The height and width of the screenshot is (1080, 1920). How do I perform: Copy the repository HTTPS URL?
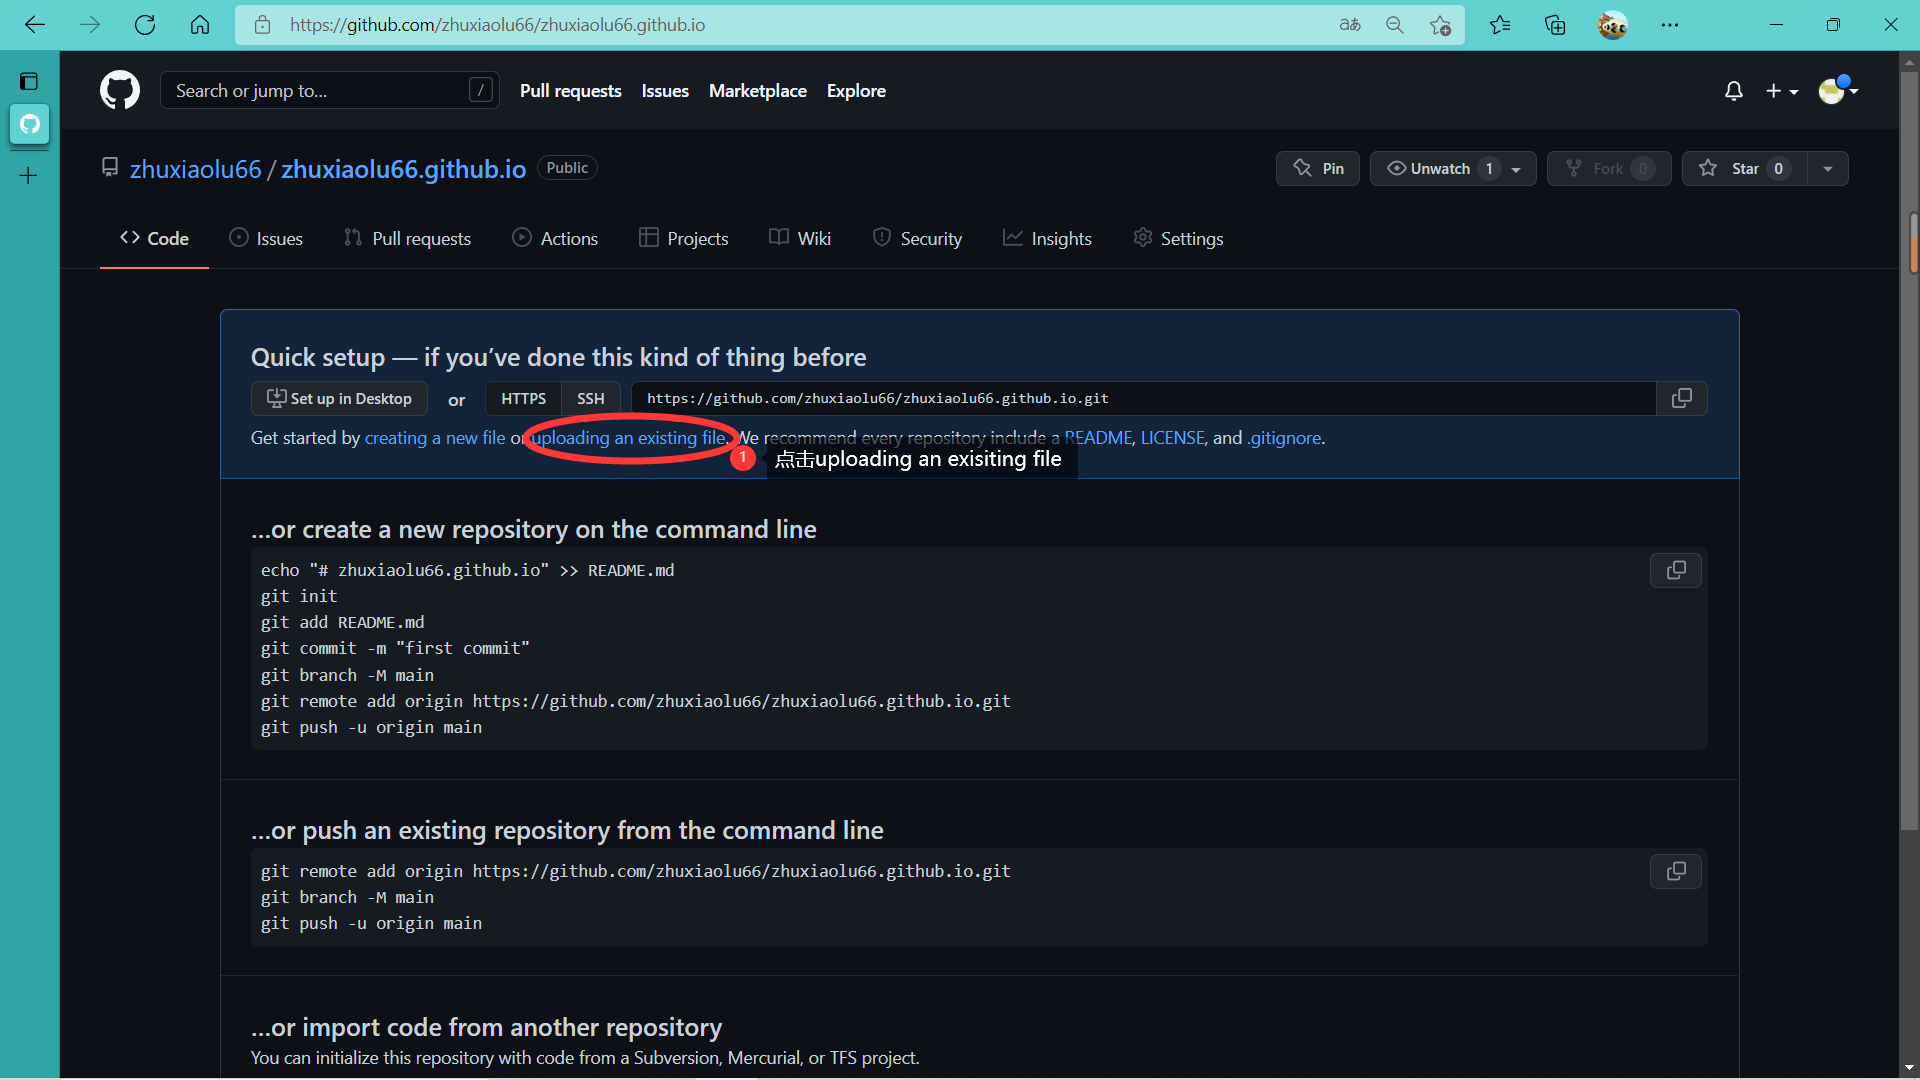tap(1682, 398)
